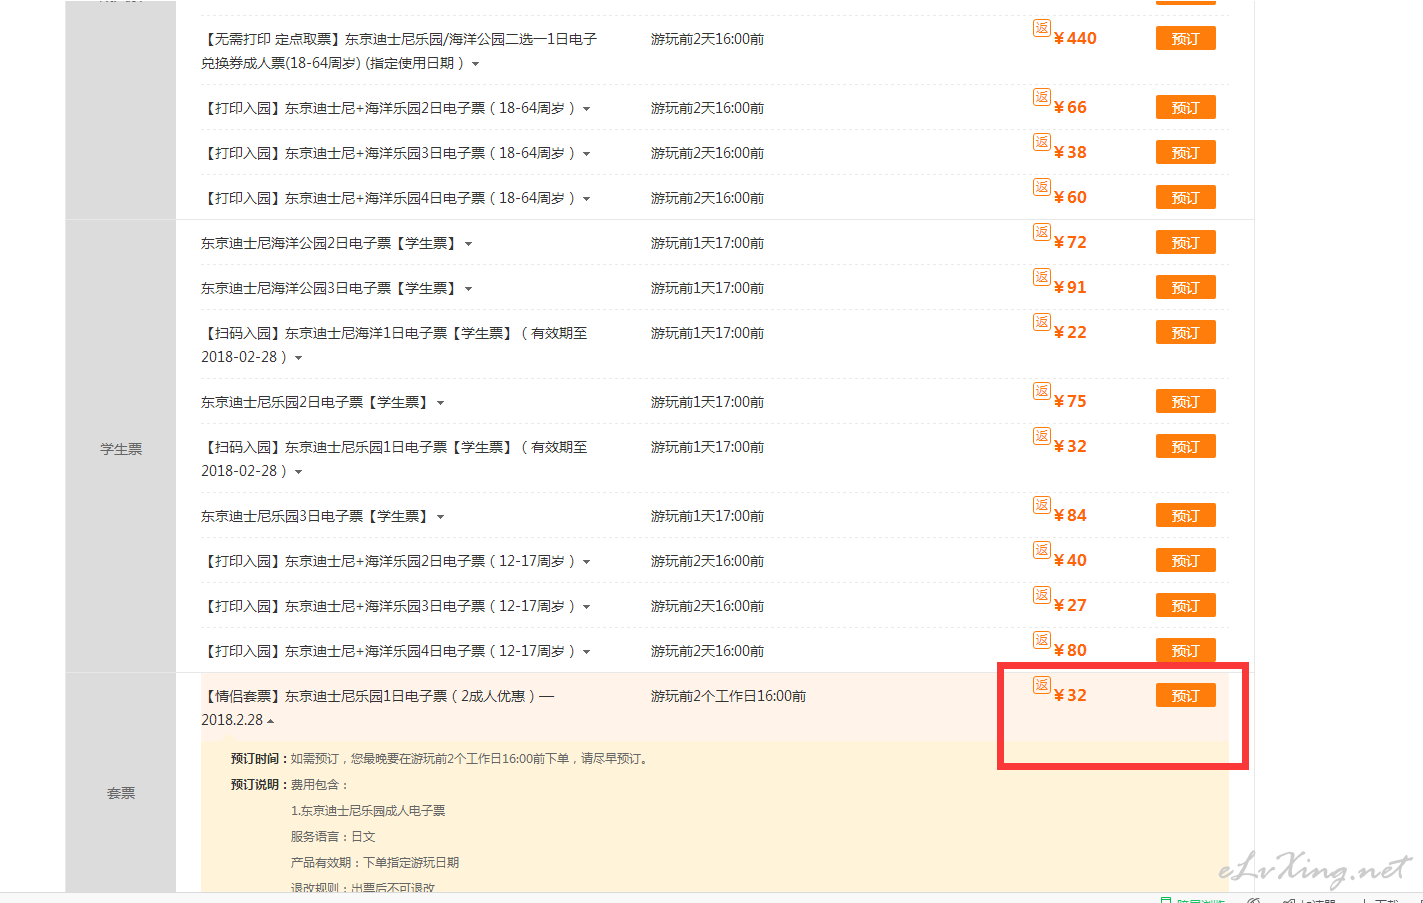The image size is (1423, 903).
Task: Click 预订 for the ¥91 student ticket
Action: click(x=1185, y=288)
